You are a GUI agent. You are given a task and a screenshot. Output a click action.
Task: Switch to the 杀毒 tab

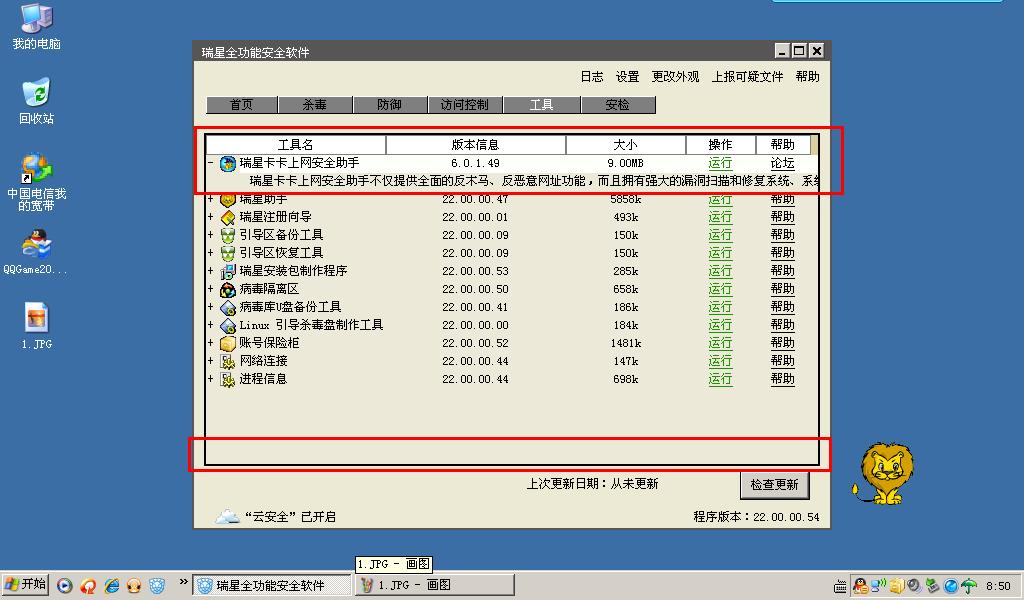tap(315, 104)
